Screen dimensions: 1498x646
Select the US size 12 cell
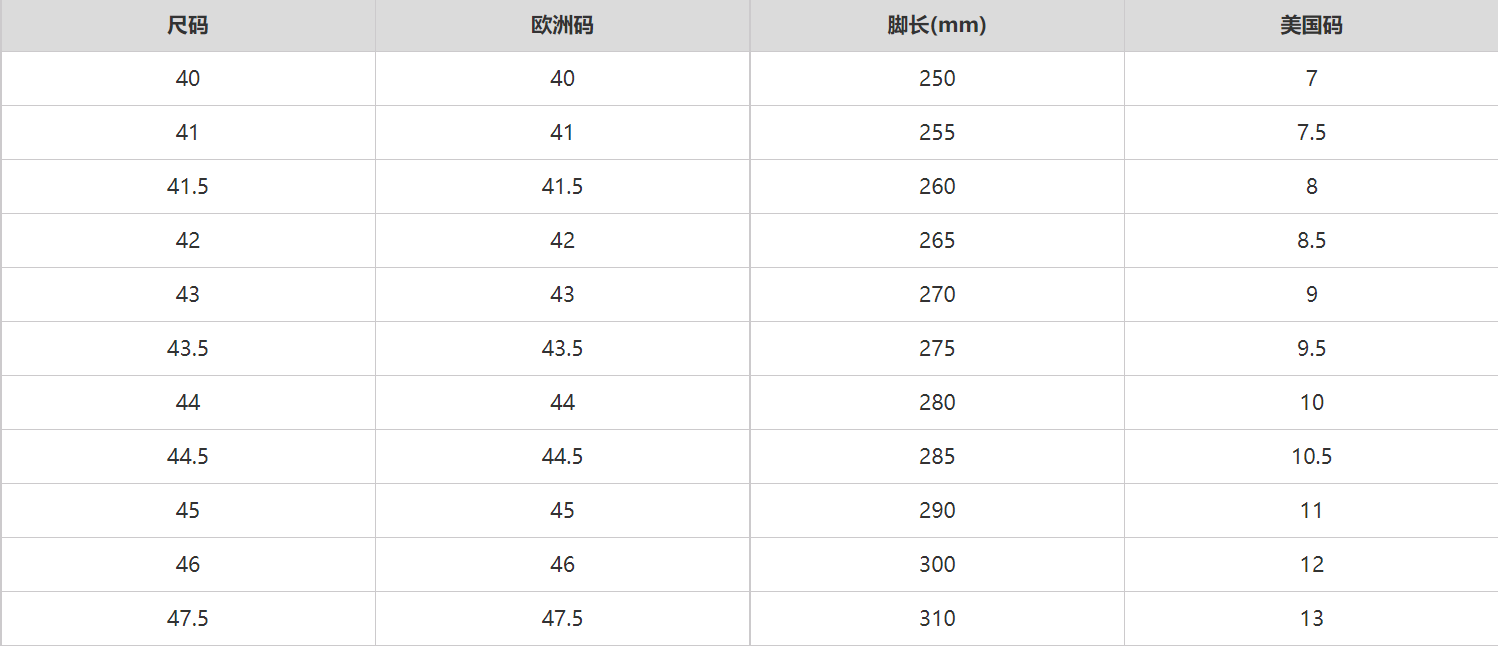(1311, 565)
